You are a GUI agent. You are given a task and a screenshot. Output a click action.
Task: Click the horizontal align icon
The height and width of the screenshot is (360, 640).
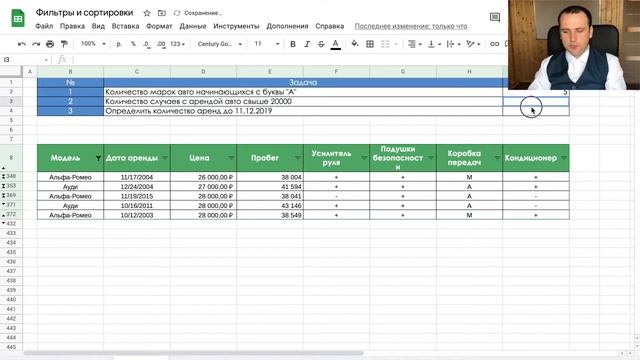[411, 44]
